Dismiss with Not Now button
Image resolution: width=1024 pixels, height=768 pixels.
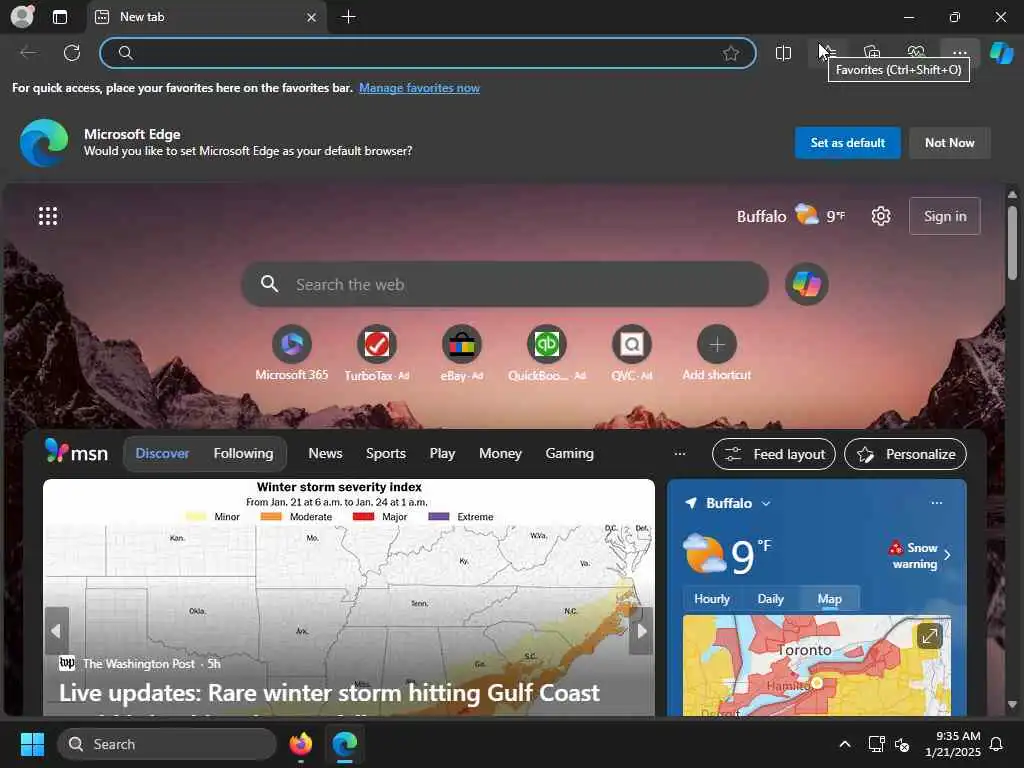[949, 142]
